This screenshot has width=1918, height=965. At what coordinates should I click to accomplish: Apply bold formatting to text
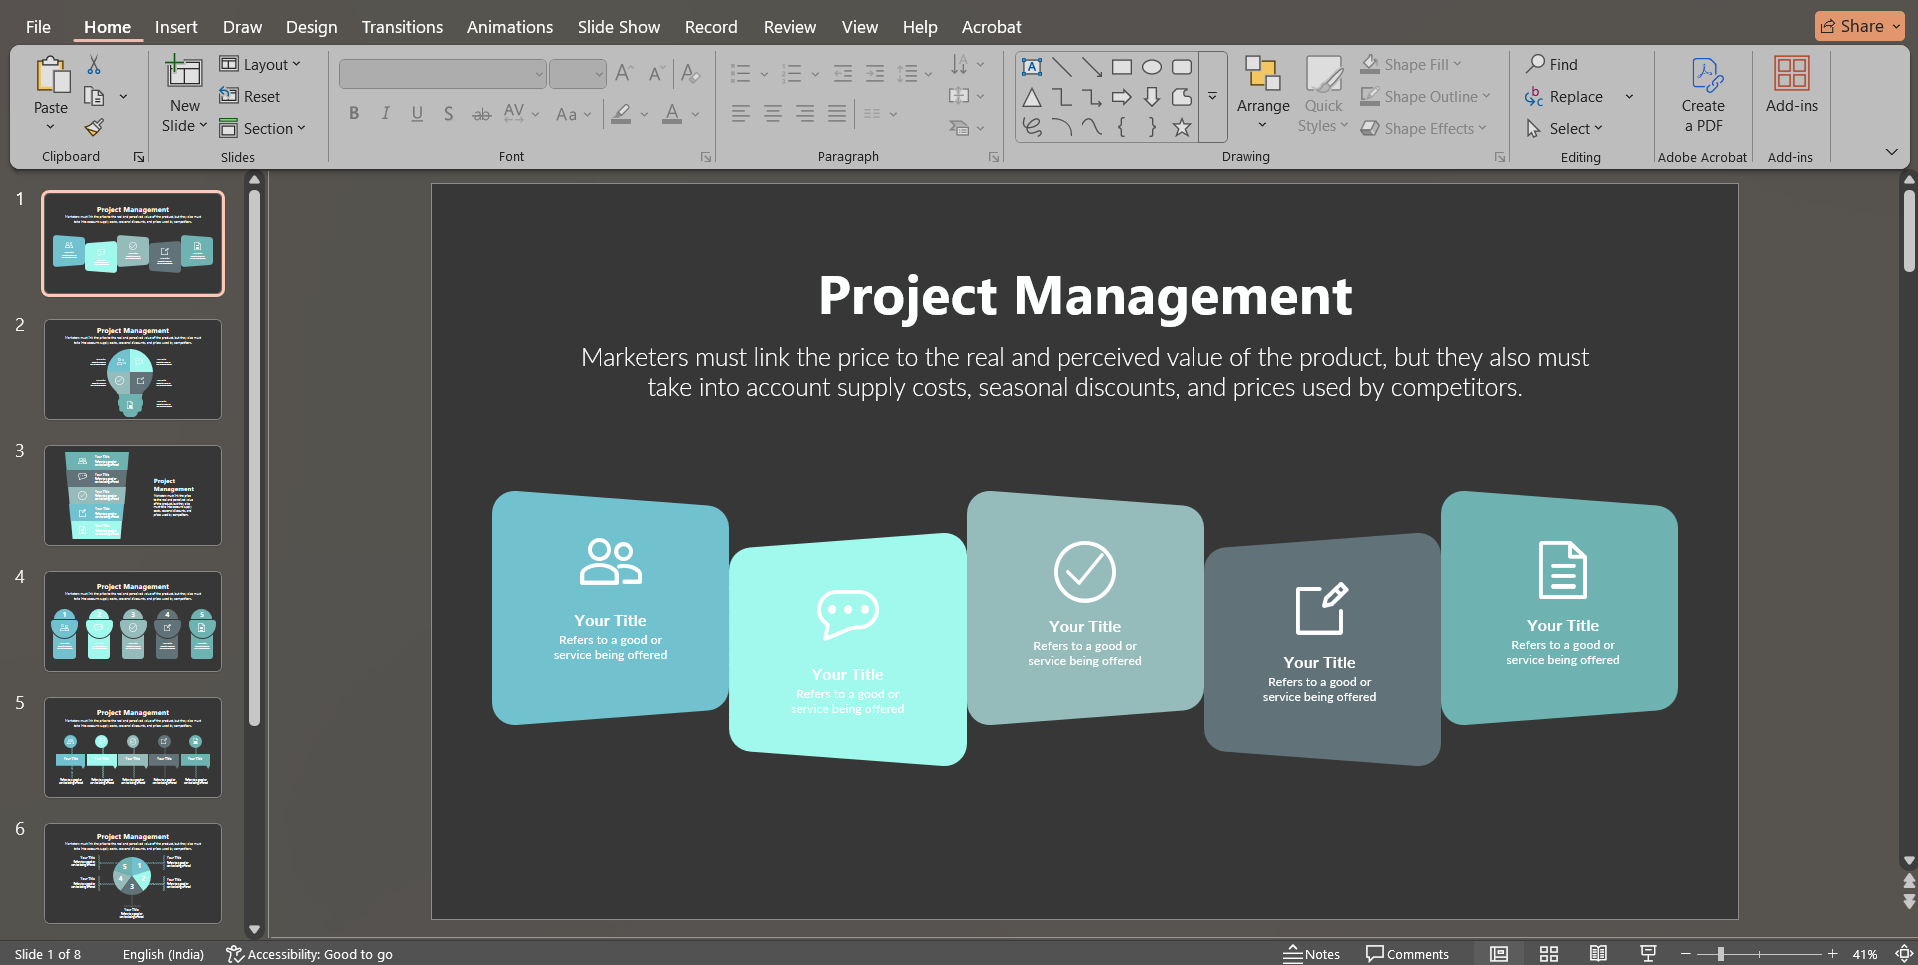[x=353, y=113]
